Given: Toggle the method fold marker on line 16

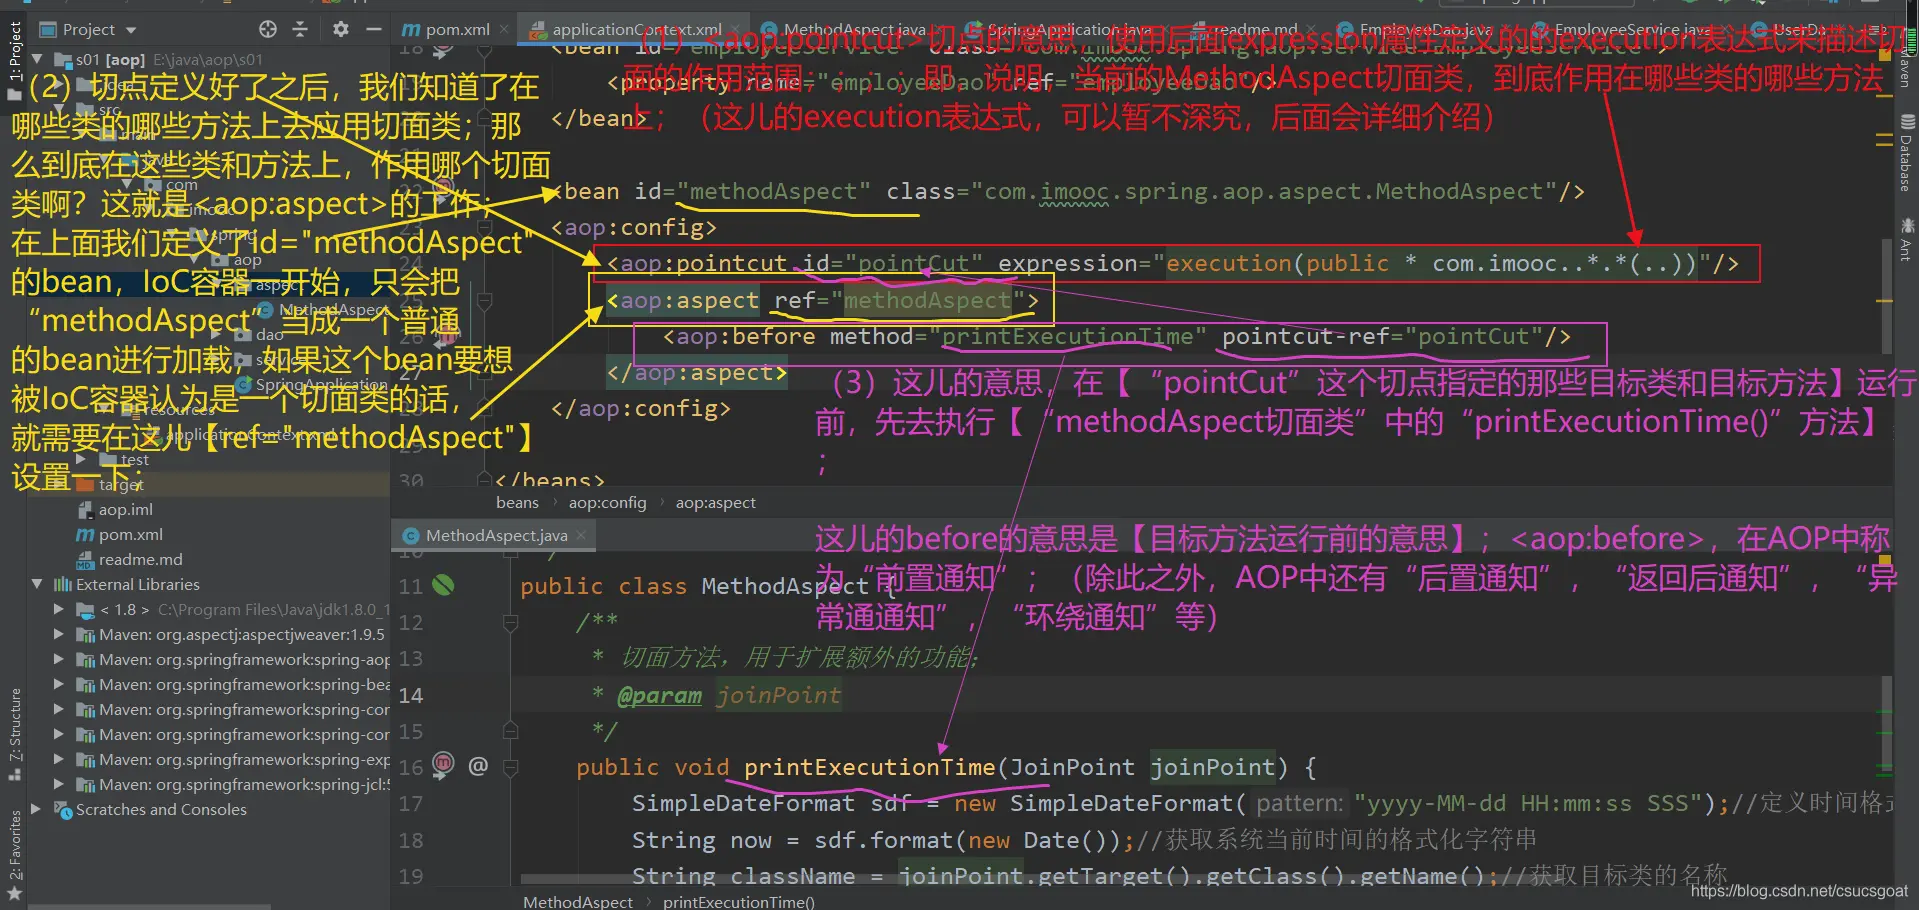Looking at the screenshot, I should pyautogui.click(x=511, y=768).
